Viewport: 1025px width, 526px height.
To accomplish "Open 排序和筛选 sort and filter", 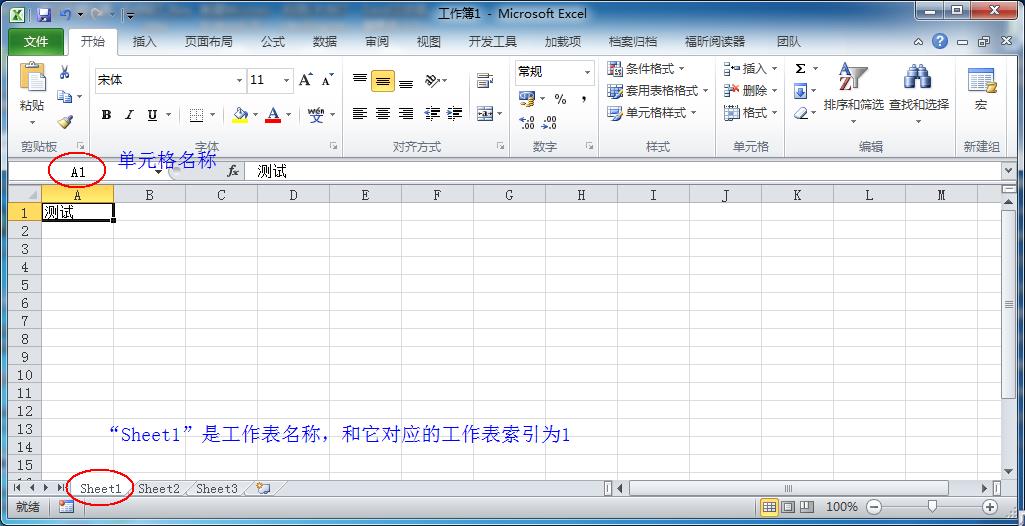I will pyautogui.click(x=853, y=94).
